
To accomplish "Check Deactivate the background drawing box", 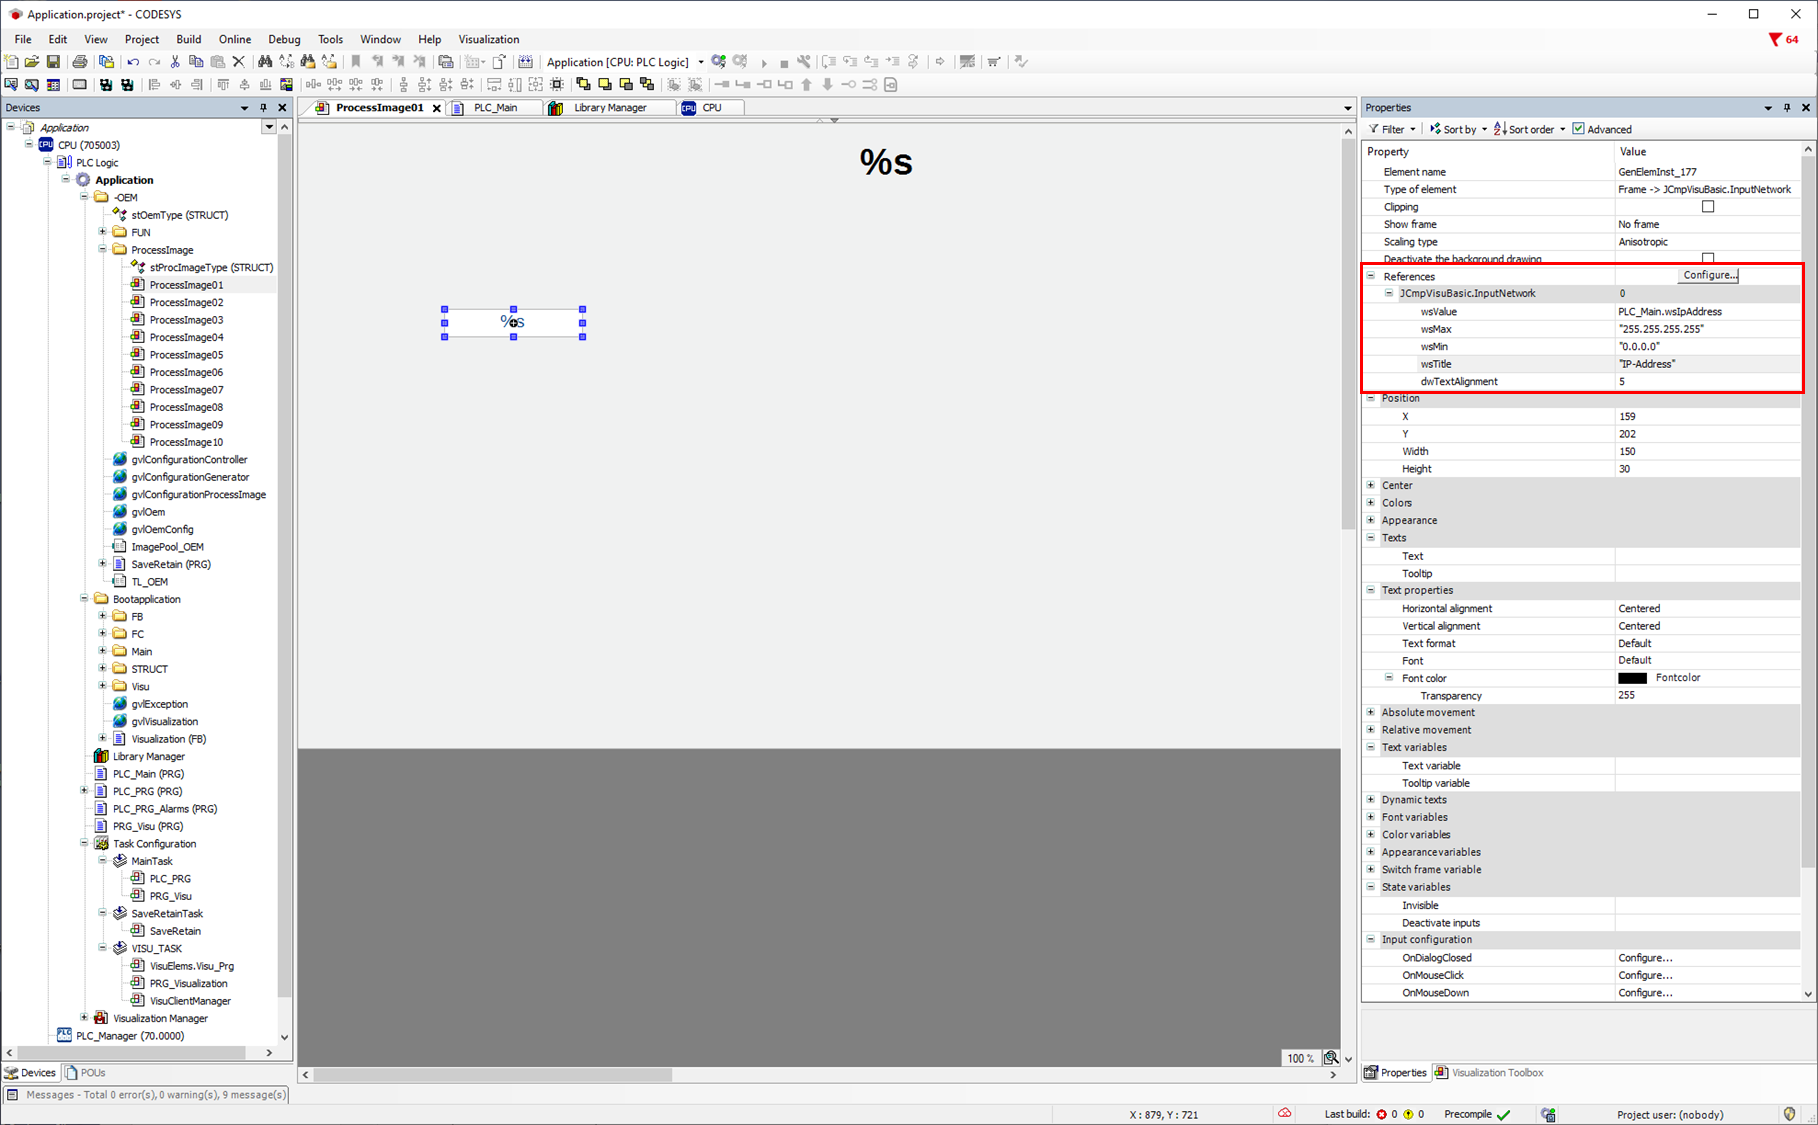I will click(1708, 258).
